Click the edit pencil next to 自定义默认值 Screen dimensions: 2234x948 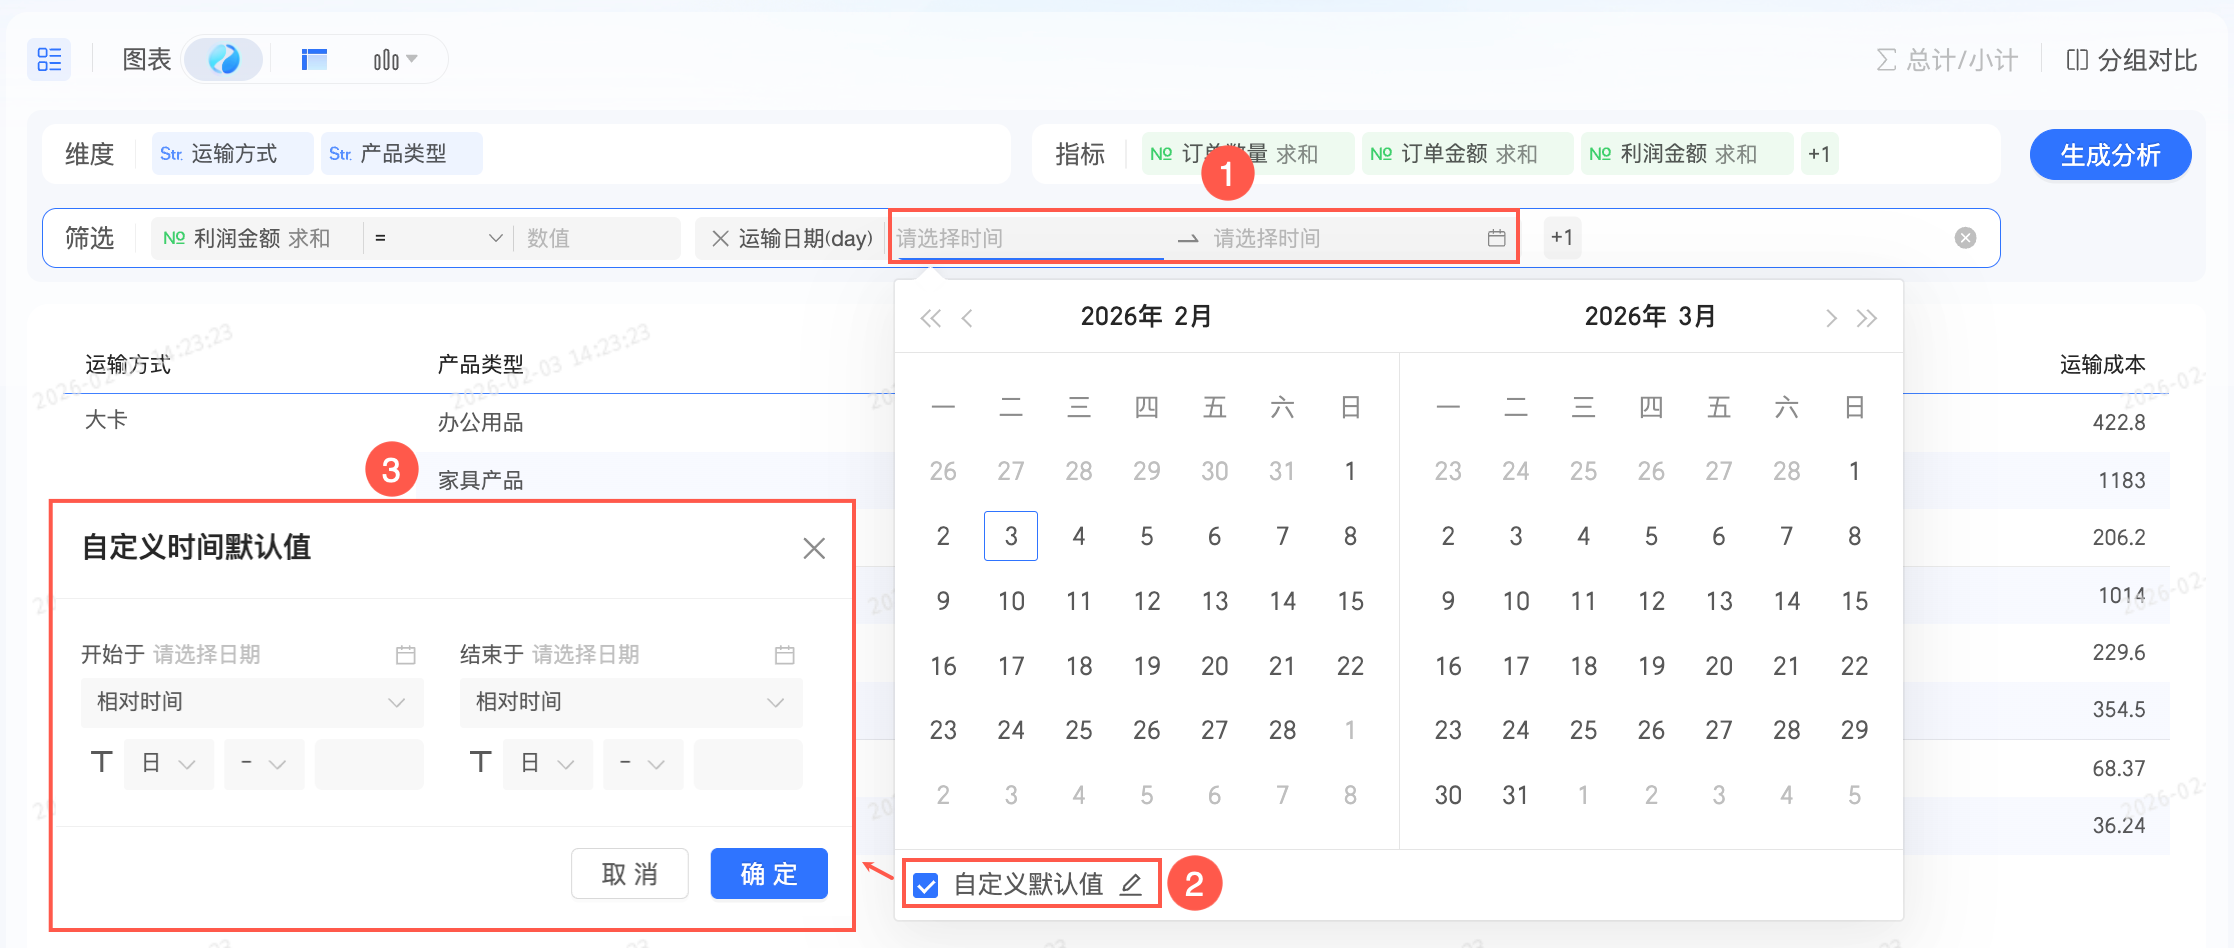click(x=1131, y=884)
